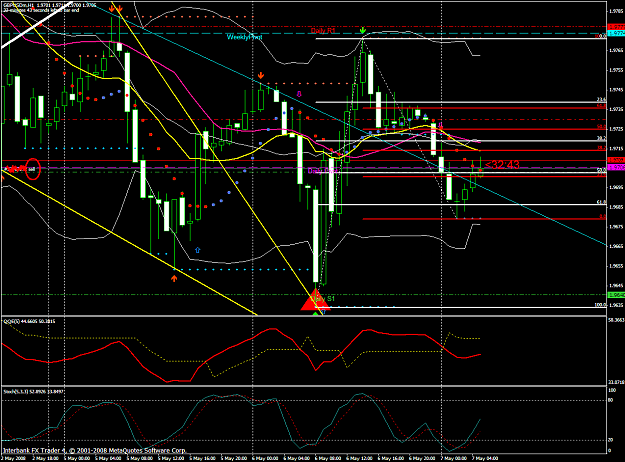Screen dimensions: 625x462
Task: Select the WeeklyPivot label
Action: (244, 37)
